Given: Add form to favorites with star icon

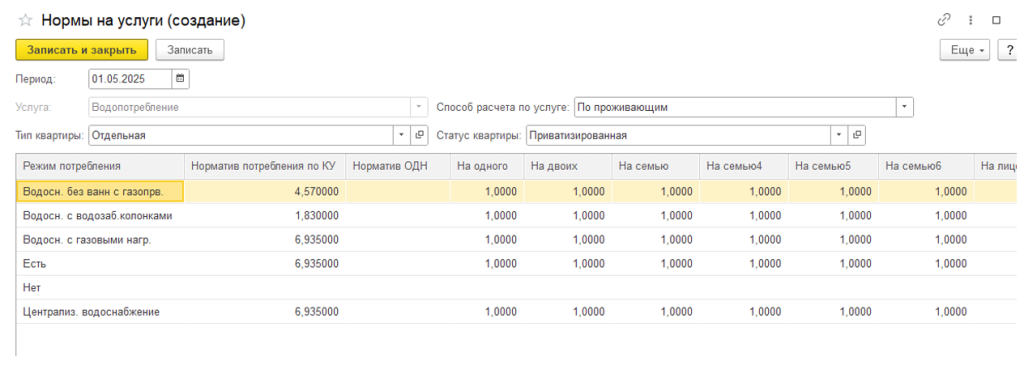Looking at the screenshot, I should (25, 20).
